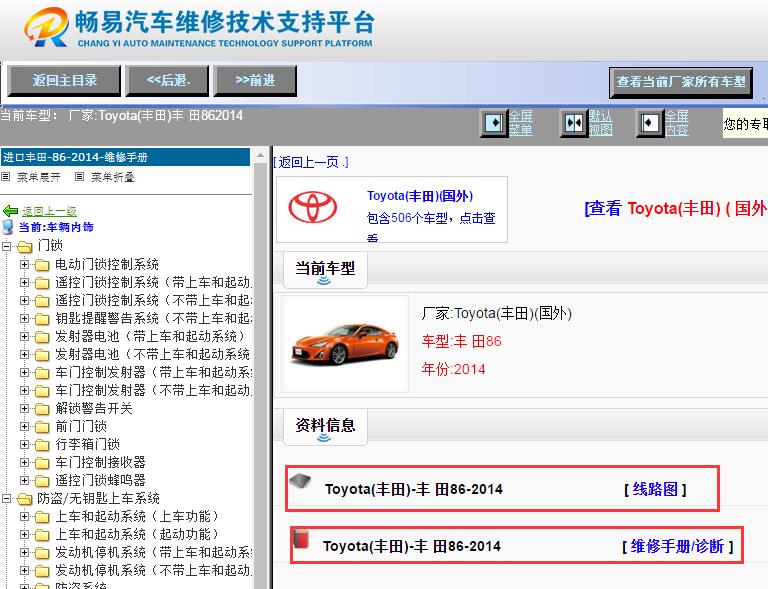The height and width of the screenshot is (589, 768).
Task: Click folder icon of 解锁警告开关
Action: pos(42,409)
